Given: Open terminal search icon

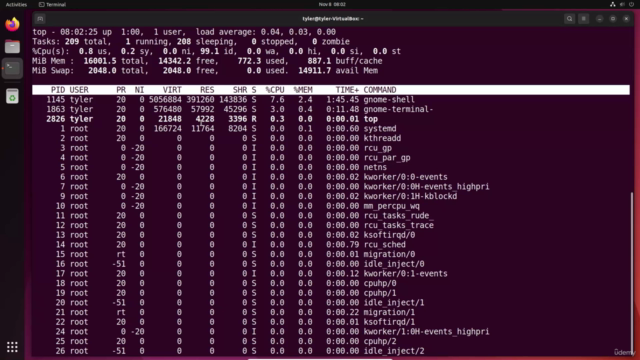Looking at the screenshot, I should (569, 19).
